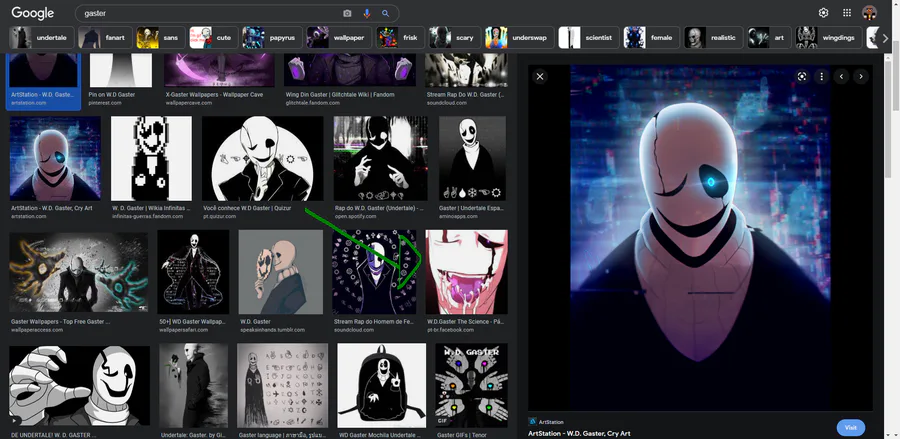
Task: Start voice search with microphone icon
Action: click(x=367, y=13)
